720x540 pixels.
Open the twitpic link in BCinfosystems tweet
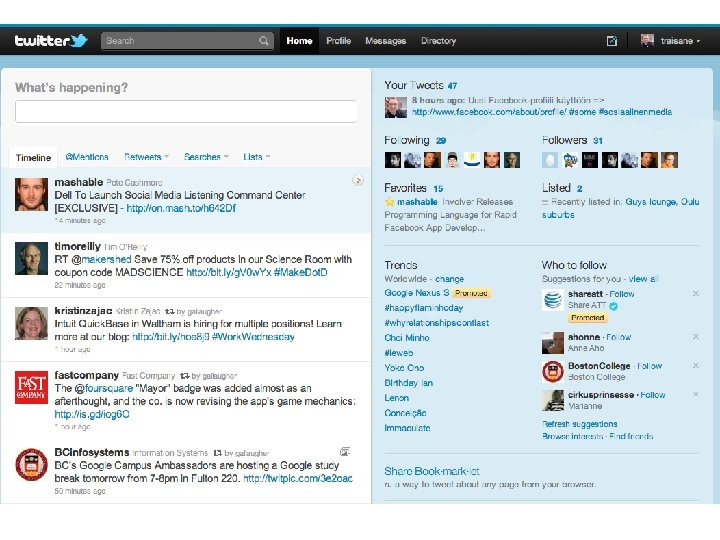pos(298,478)
